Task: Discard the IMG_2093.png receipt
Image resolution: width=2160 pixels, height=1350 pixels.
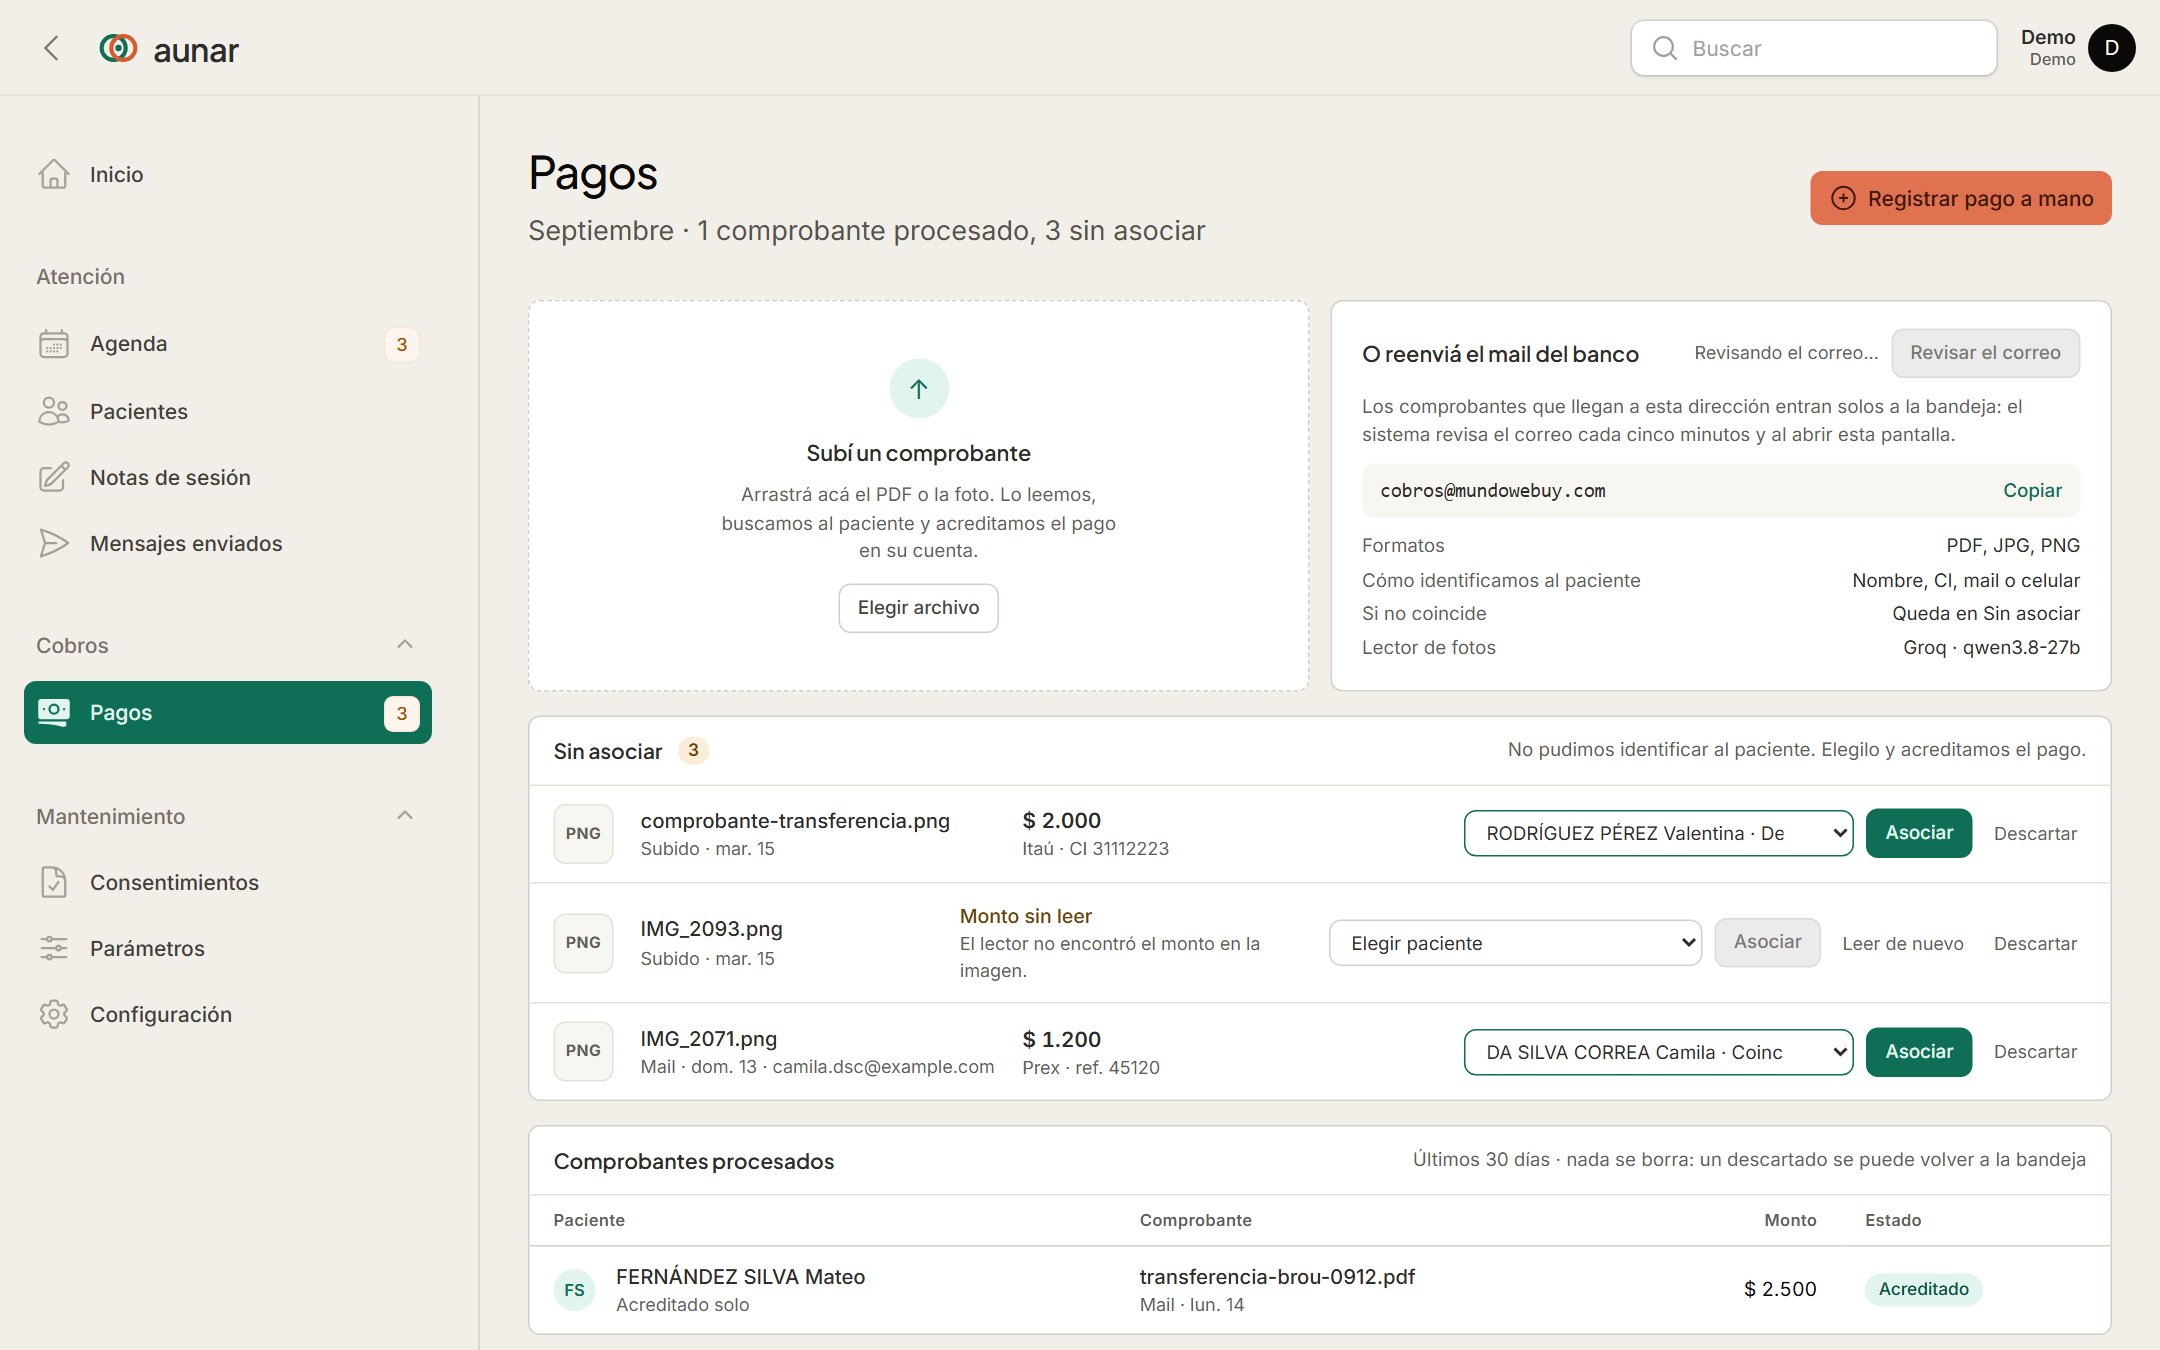Action: tap(2035, 944)
